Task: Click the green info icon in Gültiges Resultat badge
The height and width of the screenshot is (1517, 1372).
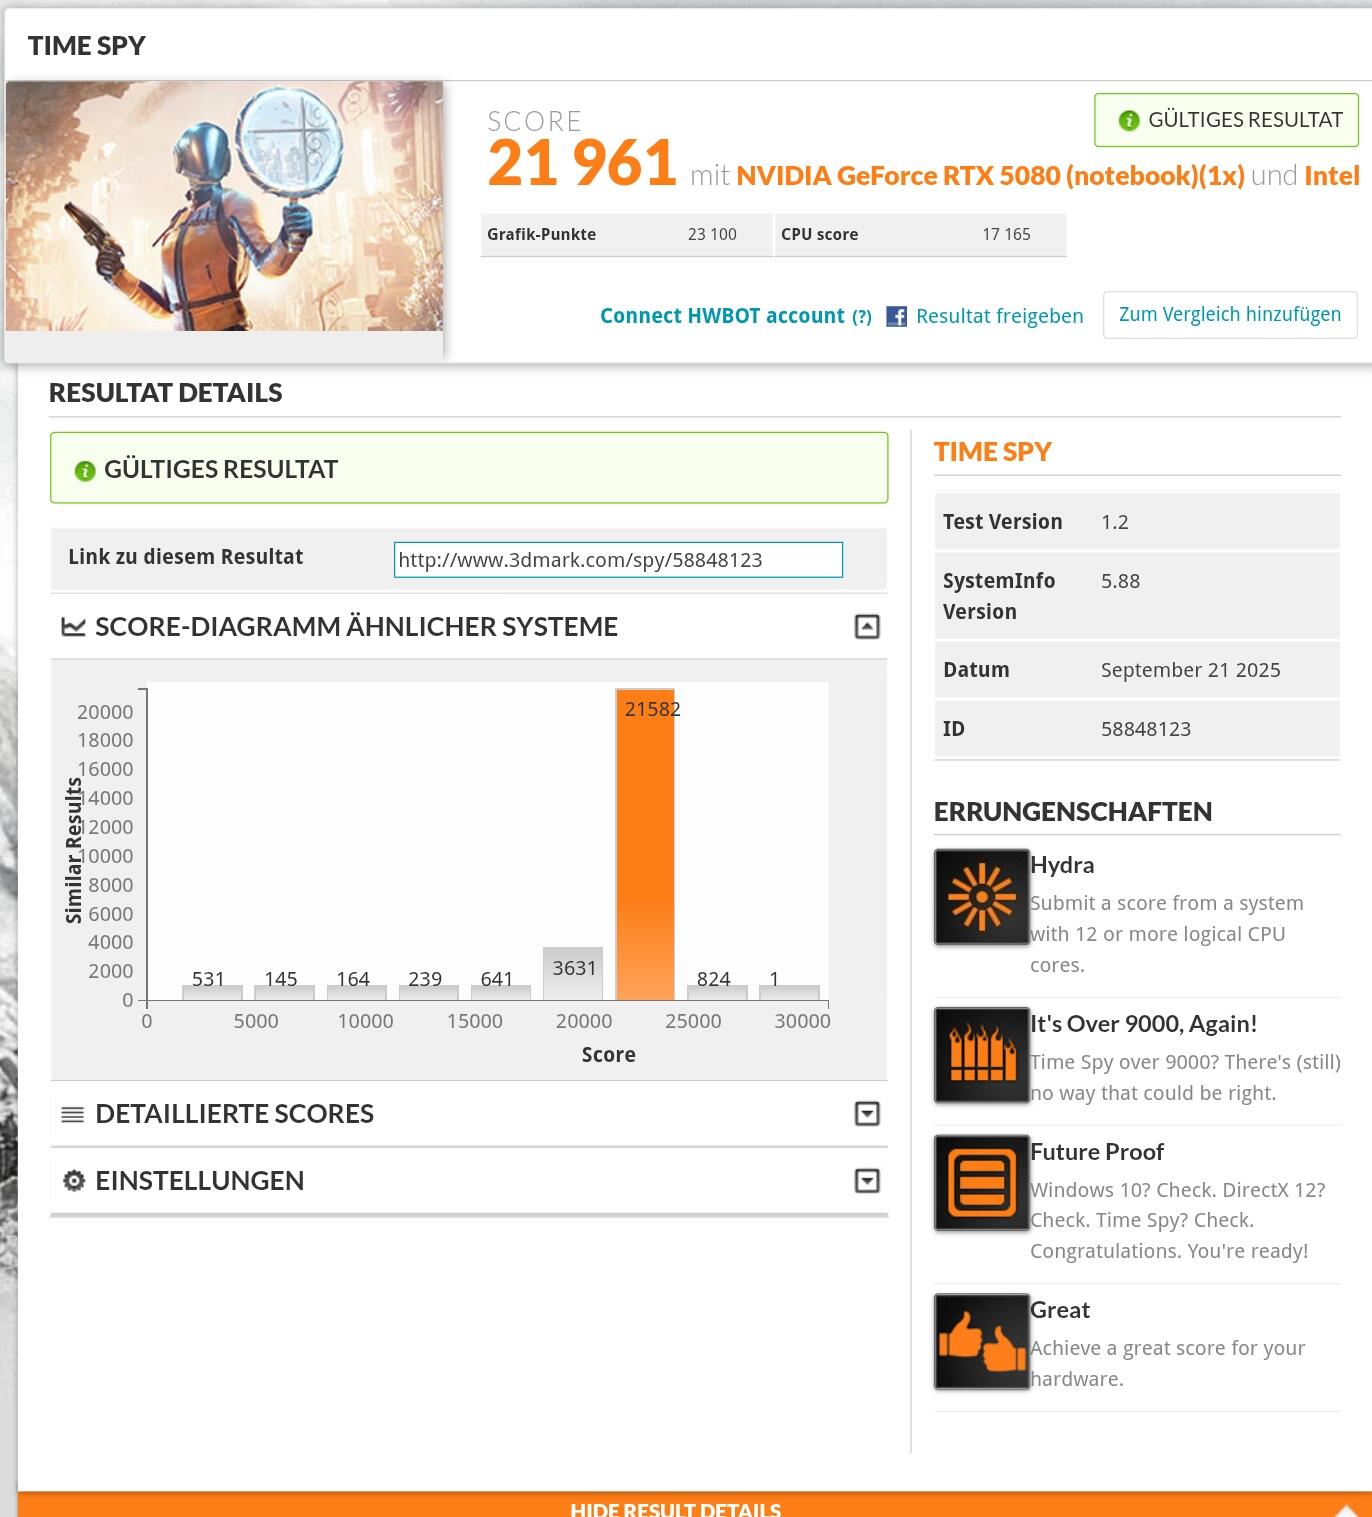Action: (1129, 120)
